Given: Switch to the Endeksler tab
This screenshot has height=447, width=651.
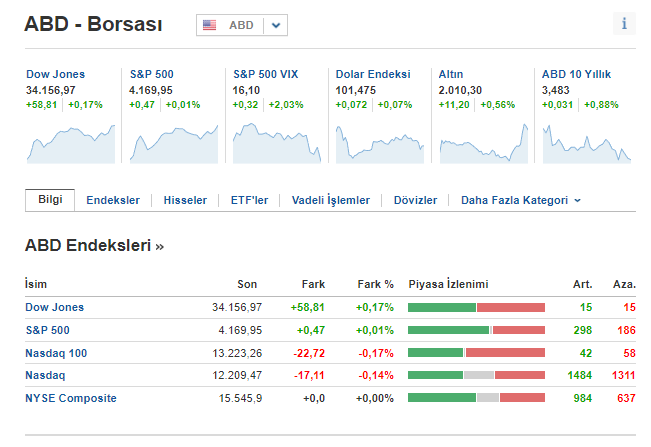Looking at the screenshot, I should 113,200.
